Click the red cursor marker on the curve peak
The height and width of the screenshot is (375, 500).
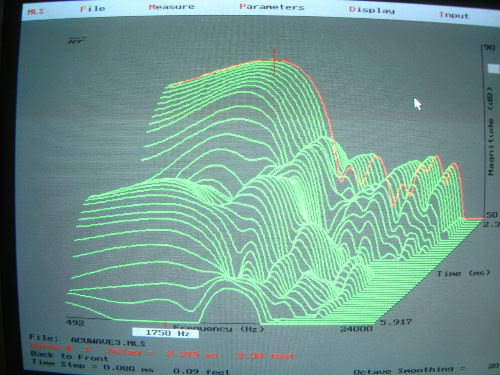coord(275,60)
